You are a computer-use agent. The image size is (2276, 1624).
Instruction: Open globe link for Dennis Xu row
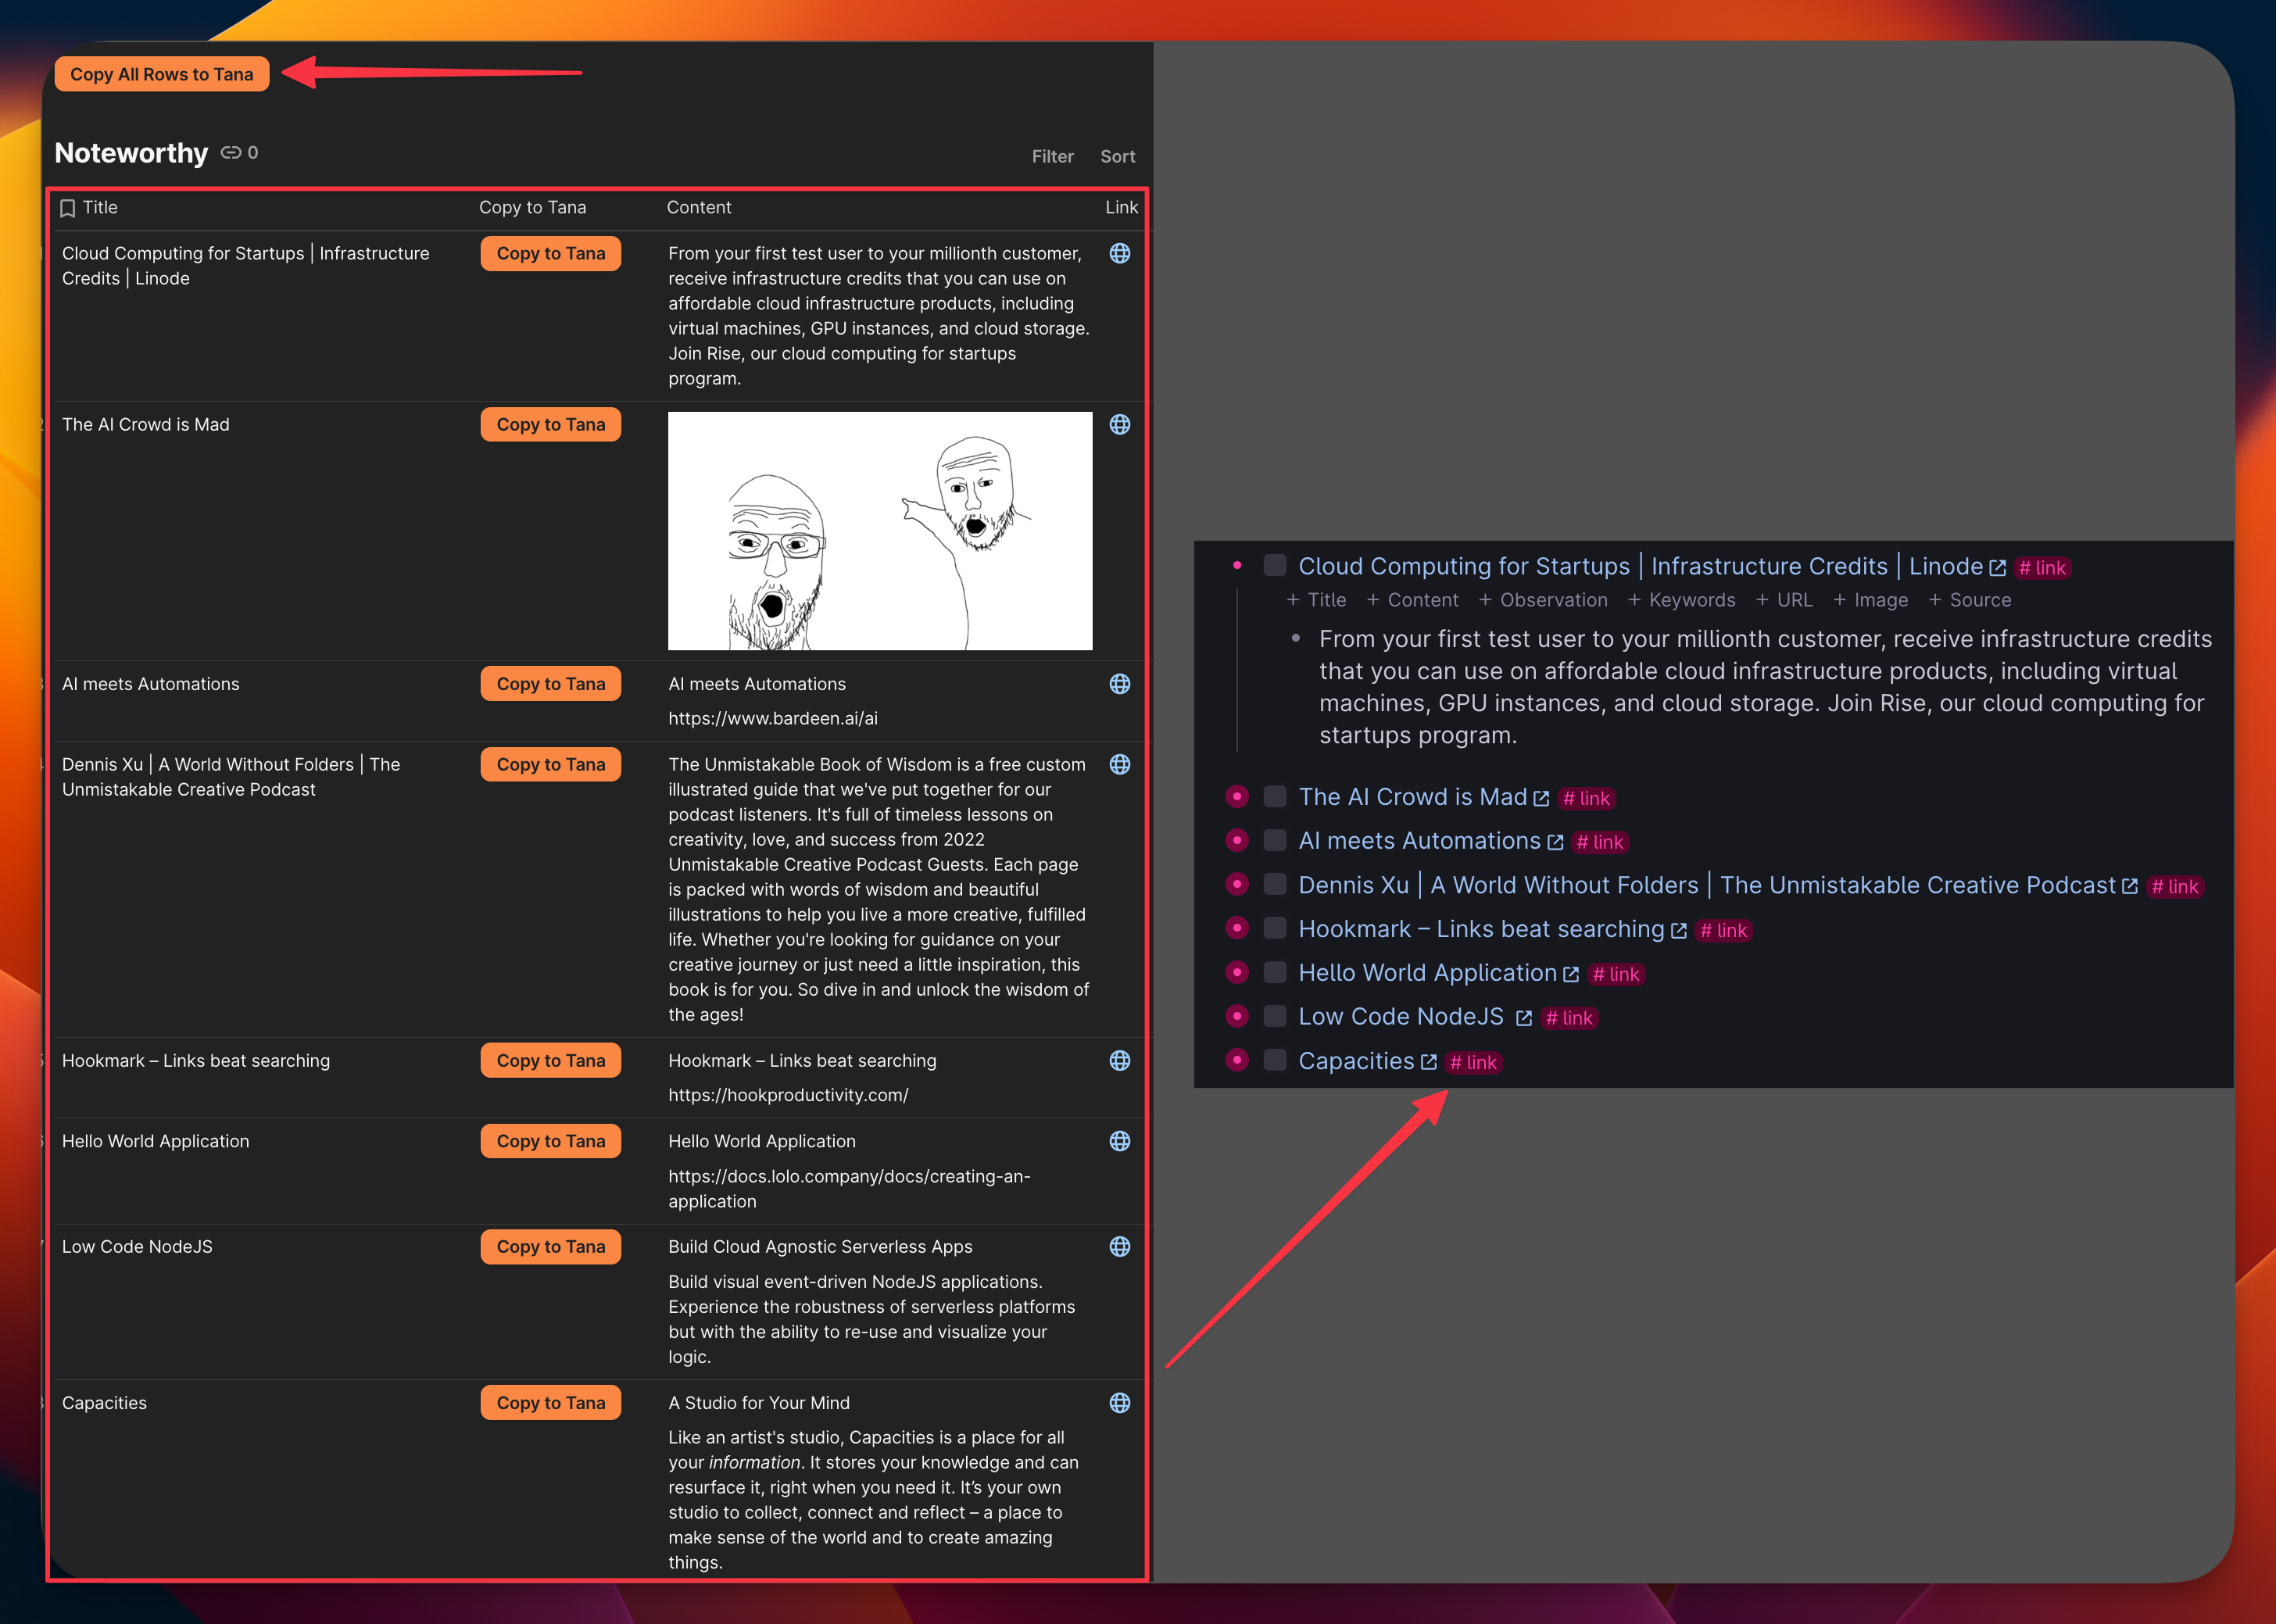(x=1120, y=764)
